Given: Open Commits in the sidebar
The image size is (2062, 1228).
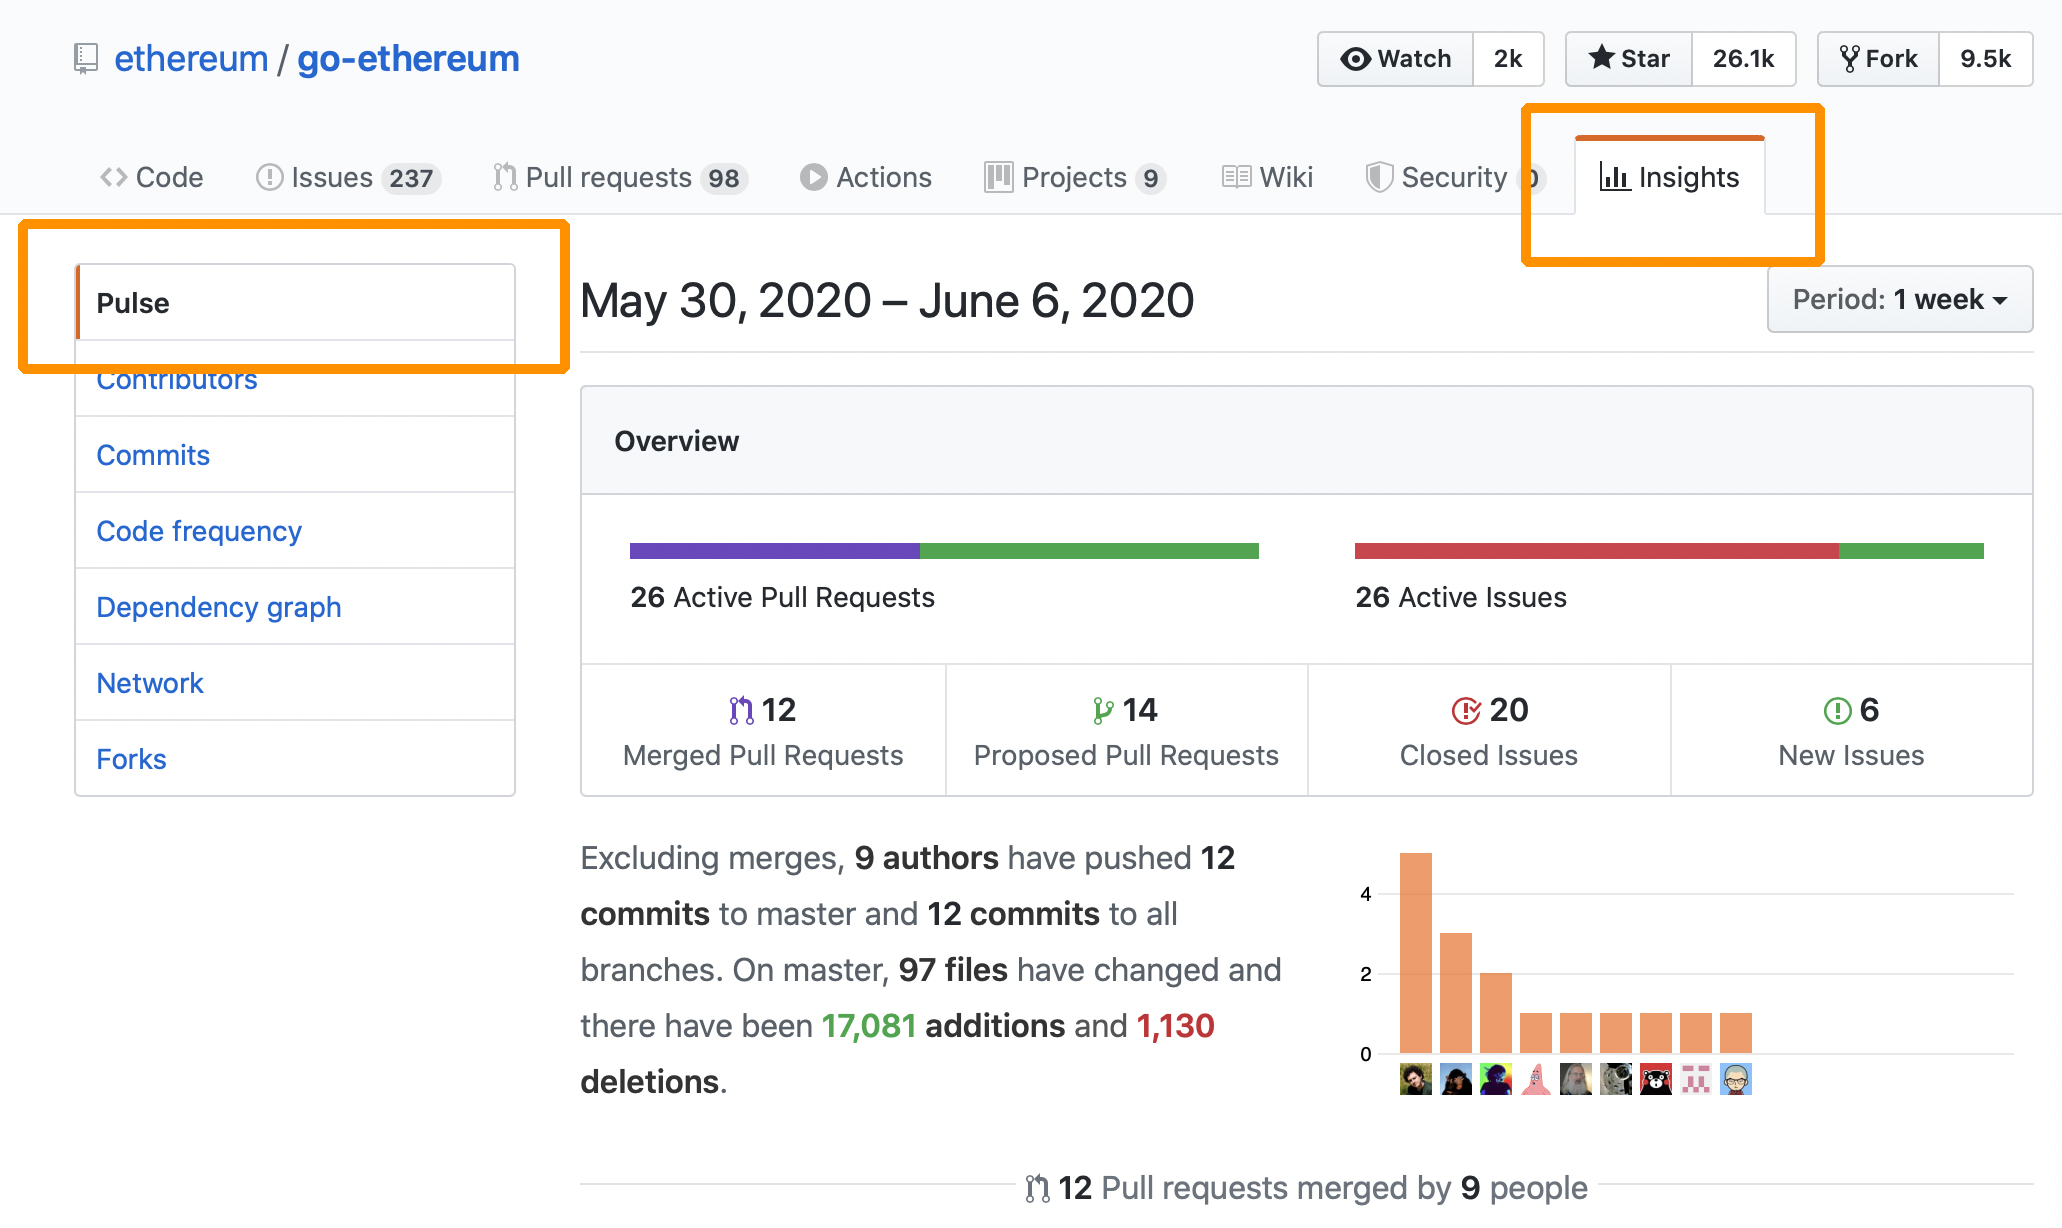Looking at the screenshot, I should (295, 455).
